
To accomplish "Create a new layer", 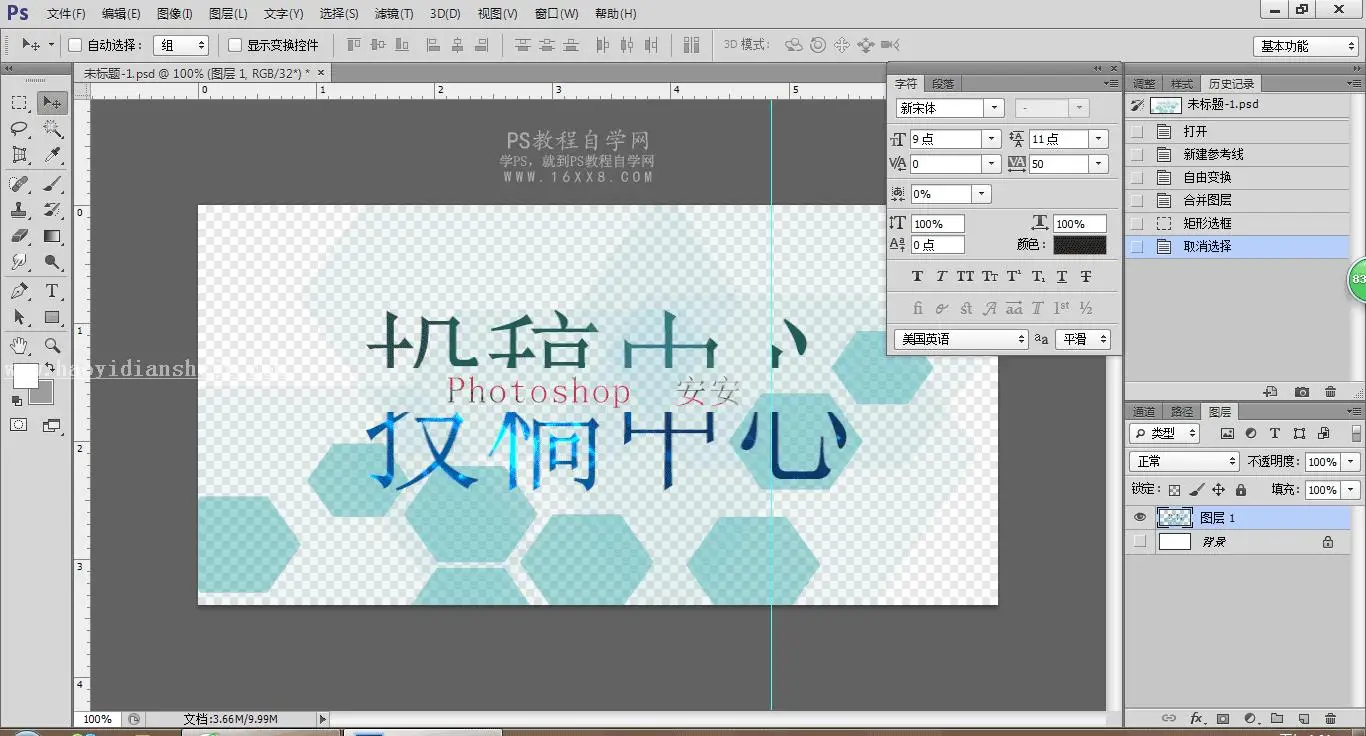I will (1303, 718).
